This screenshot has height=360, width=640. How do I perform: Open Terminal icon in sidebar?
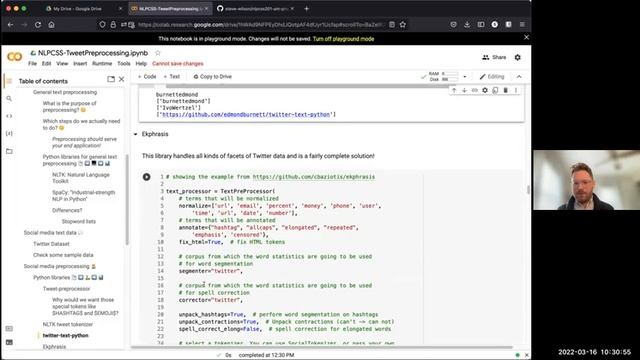pyautogui.click(x=9, y=342)
